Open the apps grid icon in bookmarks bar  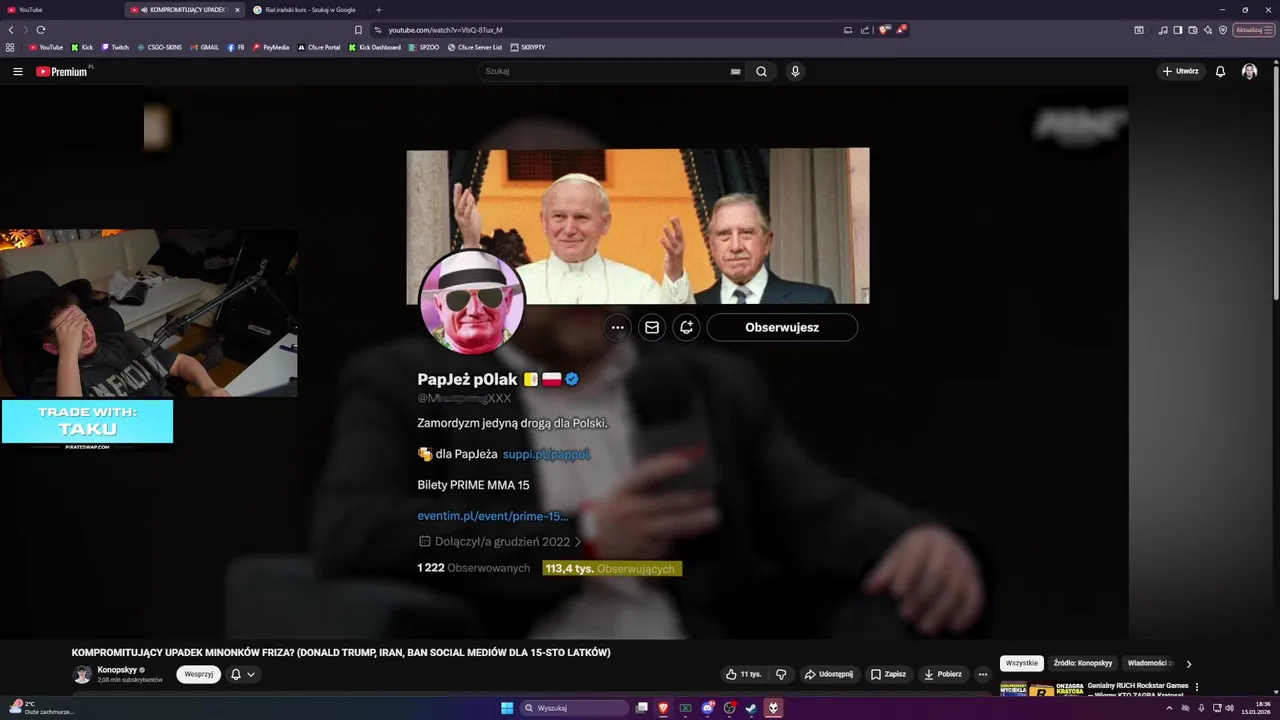click(10, 47)
